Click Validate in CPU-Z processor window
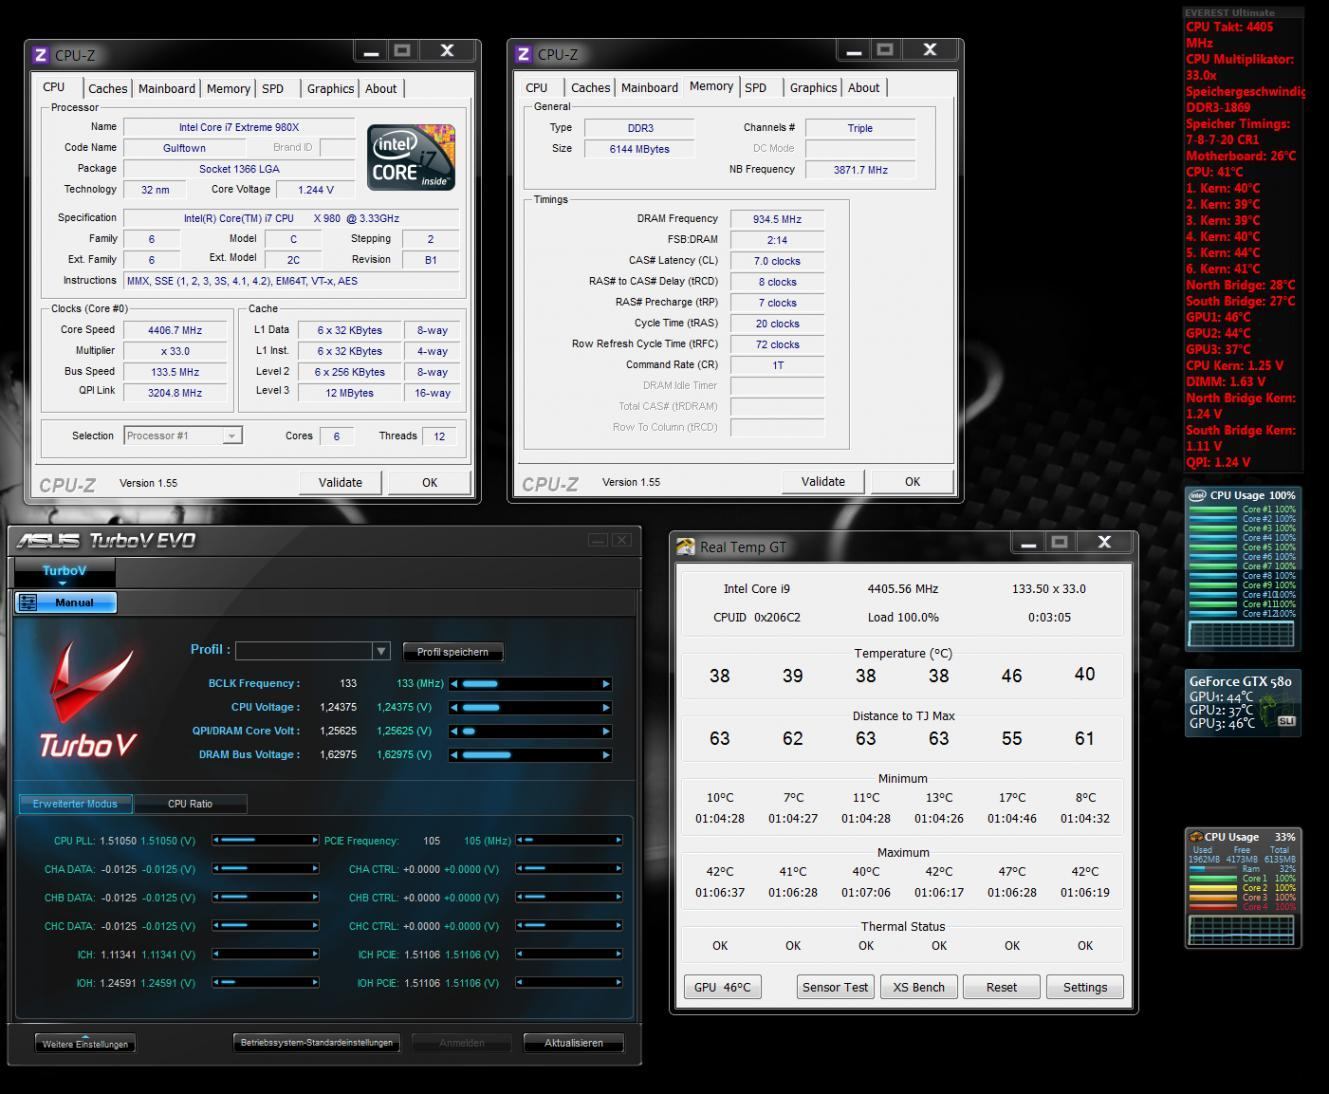The width and height of the screenshot is (1329, 1094). tap(340, 482)
